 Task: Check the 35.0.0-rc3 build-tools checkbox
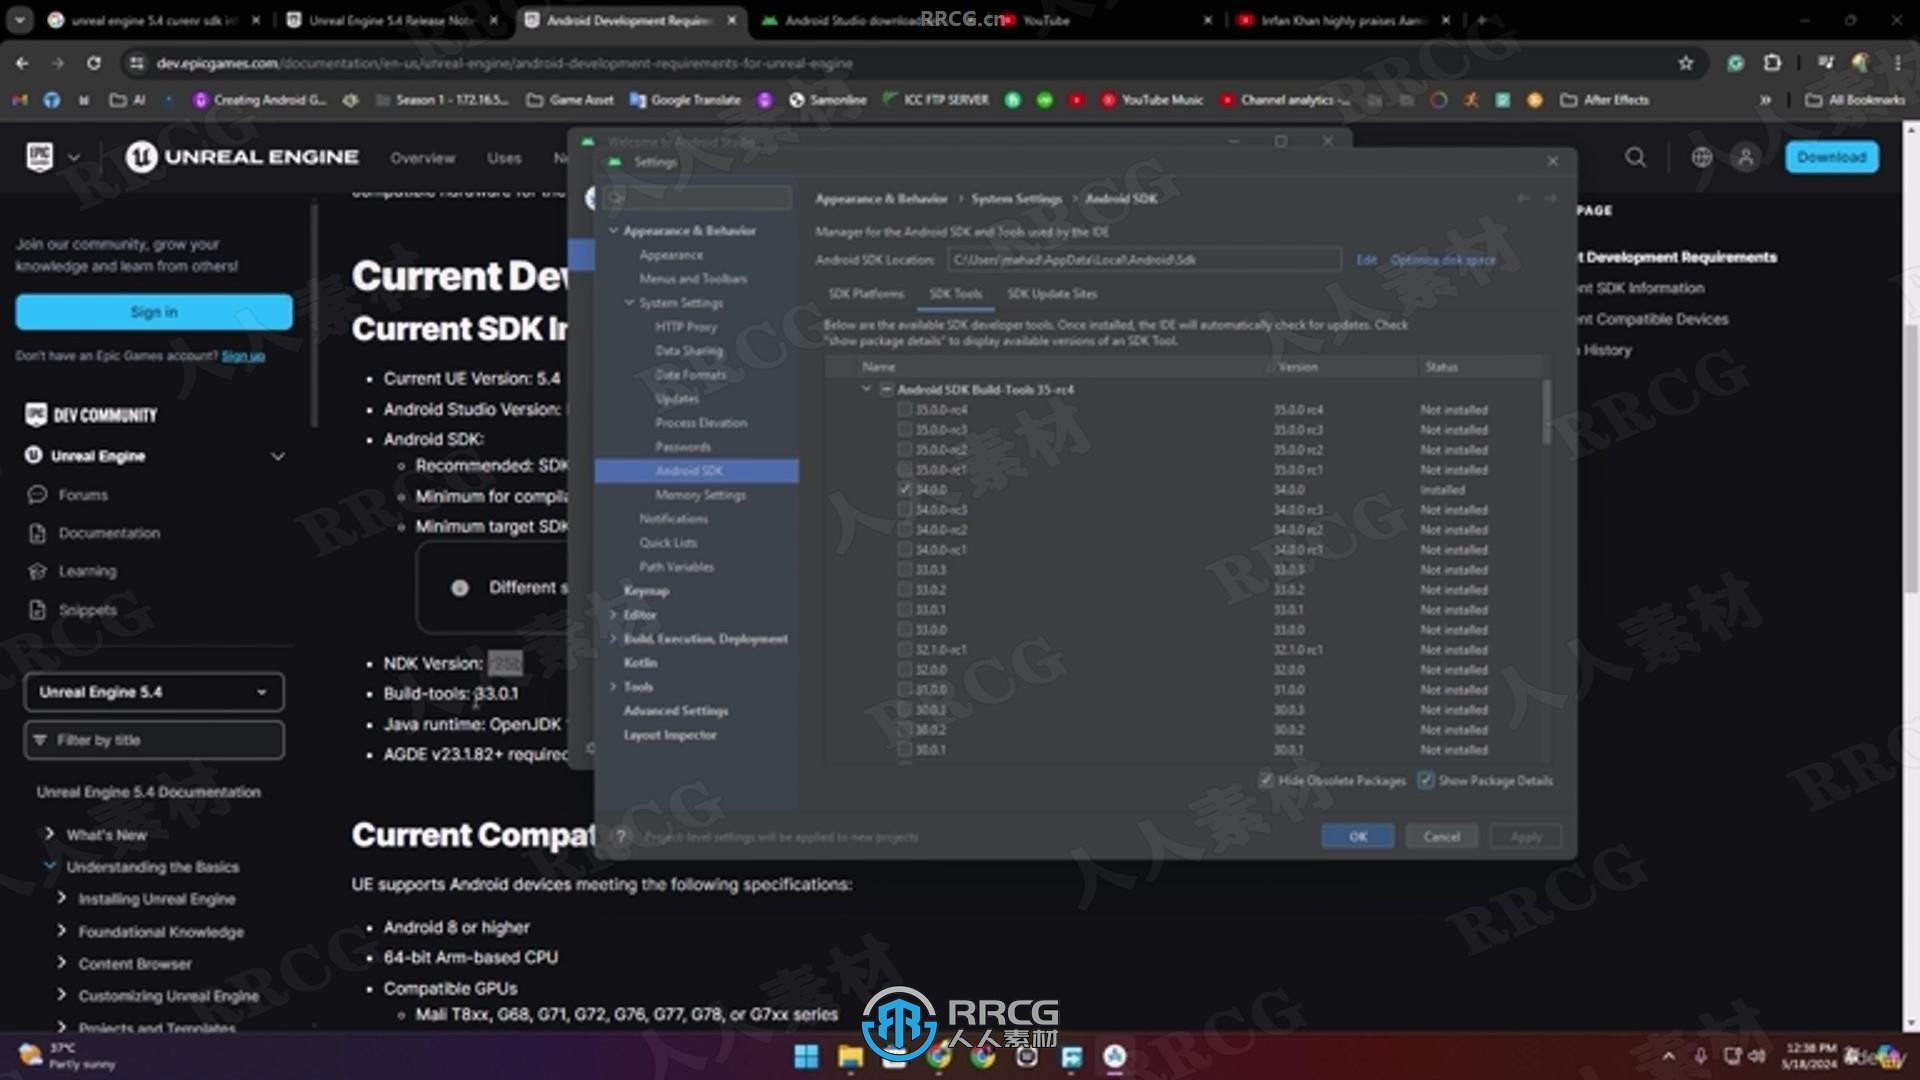click(x=904, y=429)
